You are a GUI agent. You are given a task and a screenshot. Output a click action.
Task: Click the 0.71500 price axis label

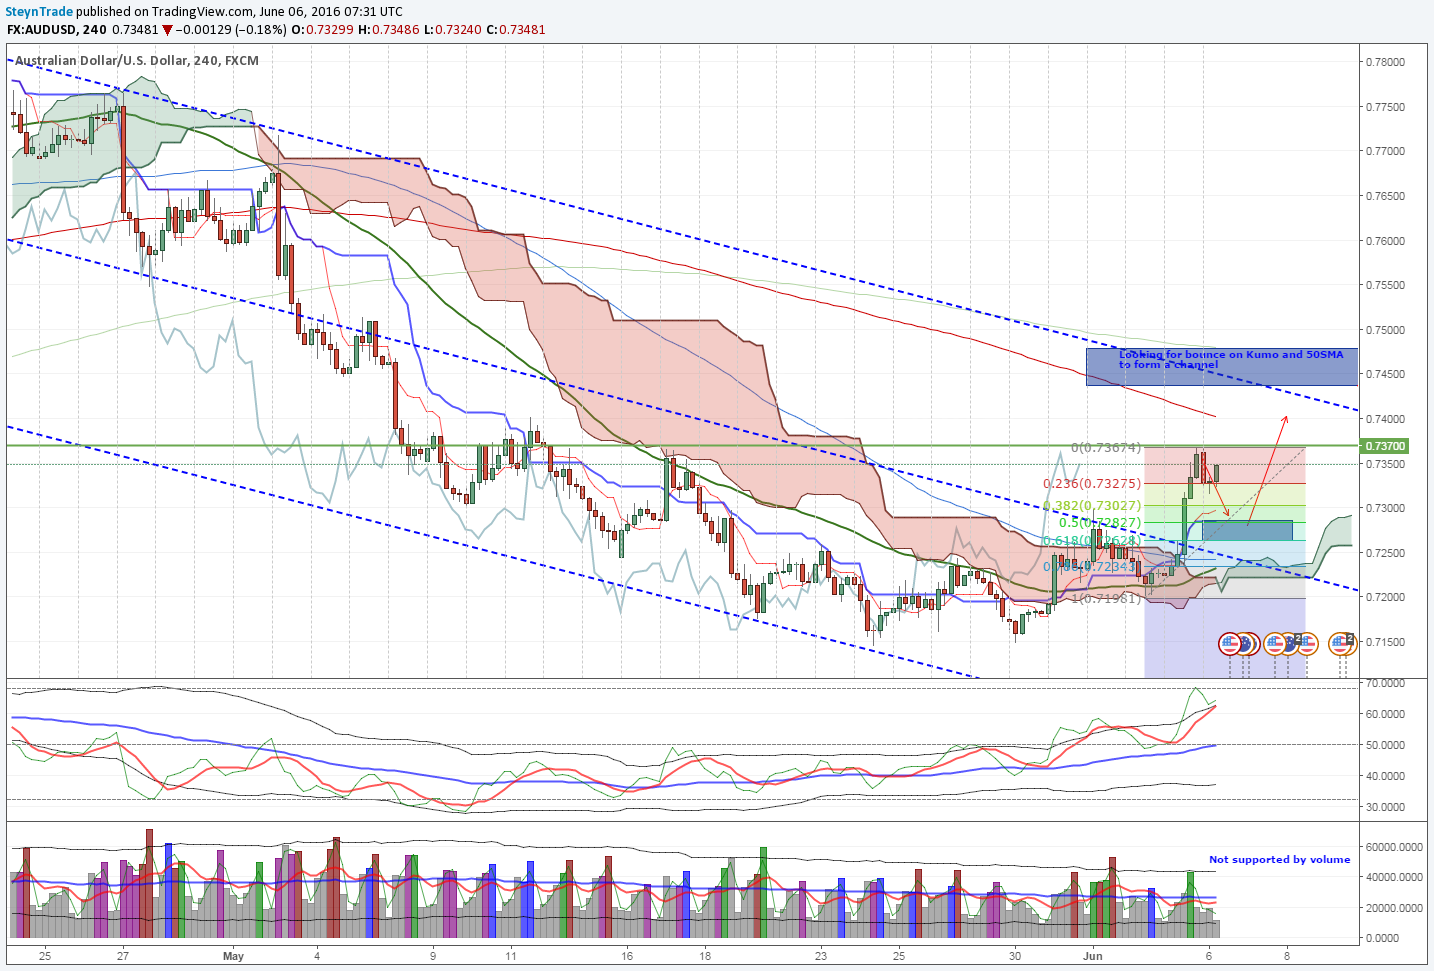point(1385,643)
